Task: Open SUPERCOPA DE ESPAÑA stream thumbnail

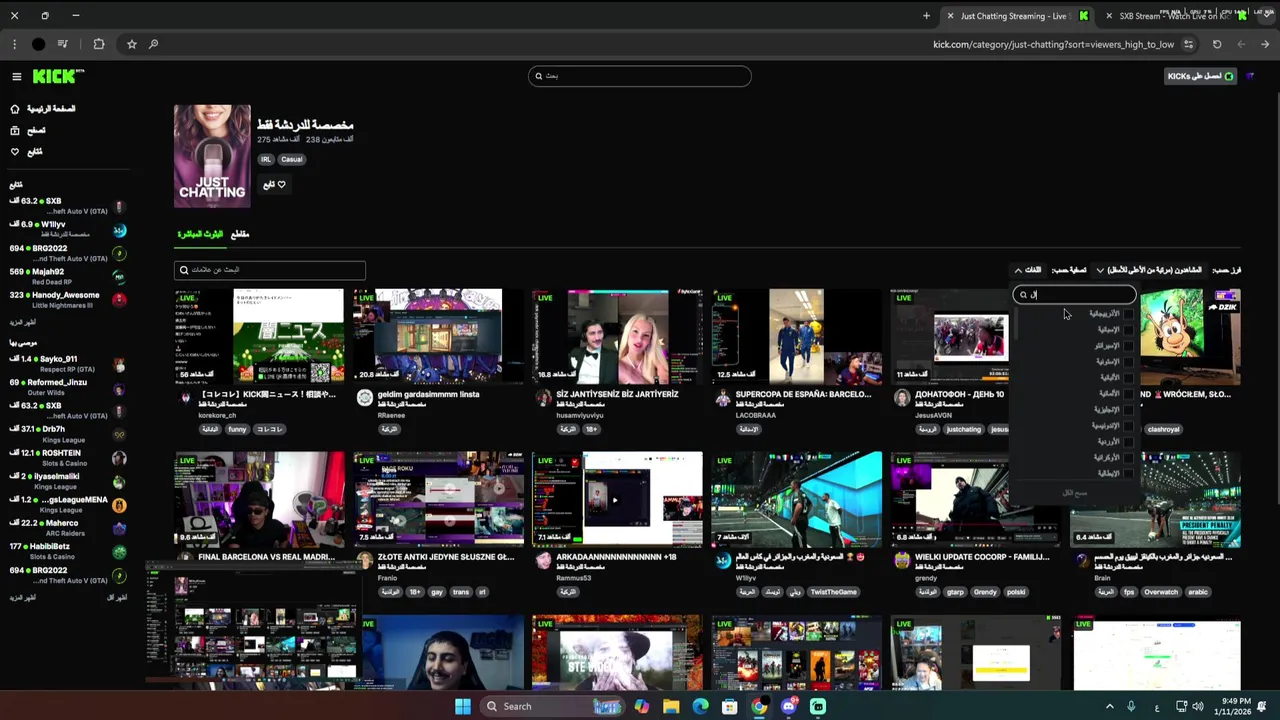Action: (797, 337)
